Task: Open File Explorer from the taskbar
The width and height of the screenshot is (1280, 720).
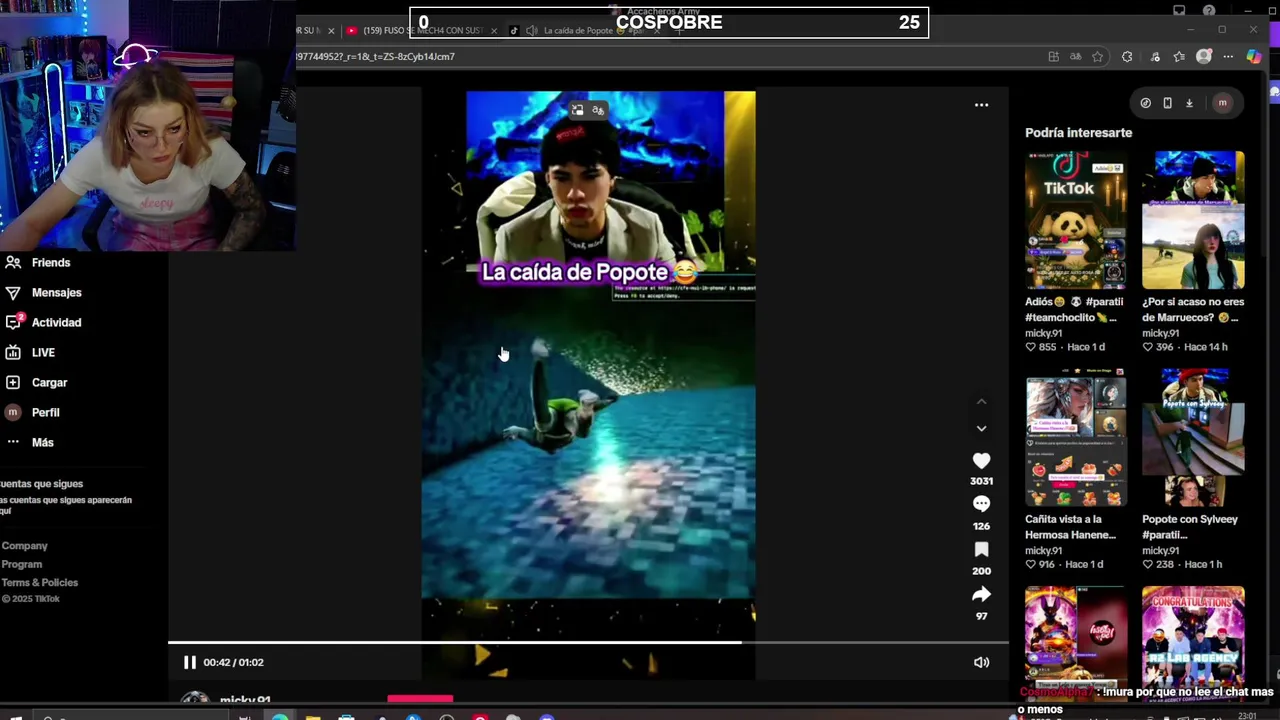Action: point(312,716)
